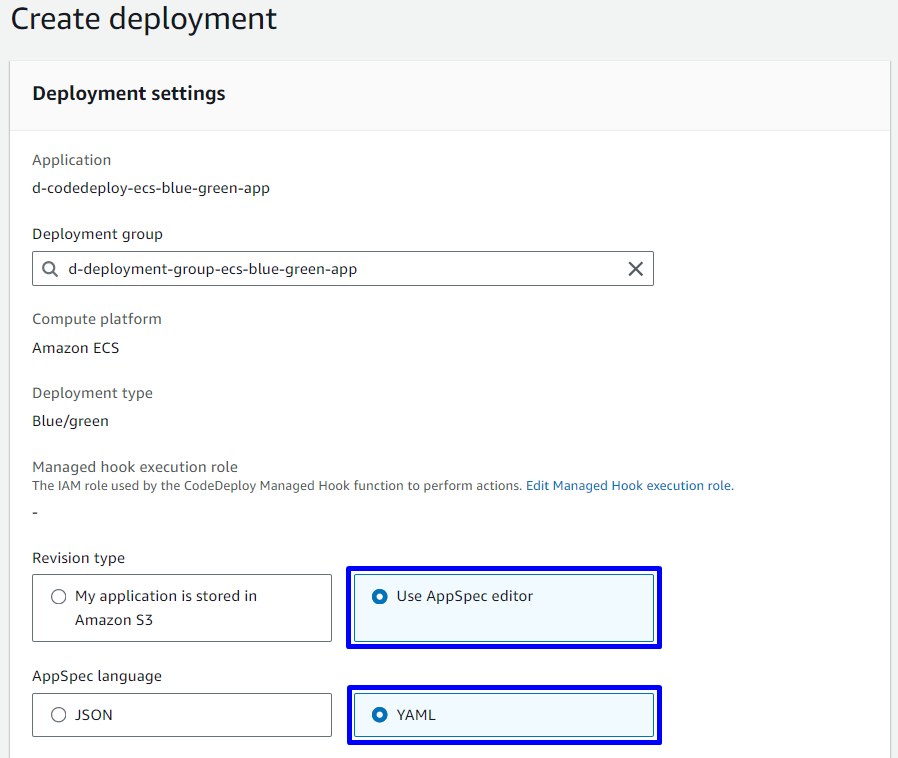Click application name d-codedeploy-ecs-blue-green-app
Screen dimensions: 898x758
click(151, 188)
